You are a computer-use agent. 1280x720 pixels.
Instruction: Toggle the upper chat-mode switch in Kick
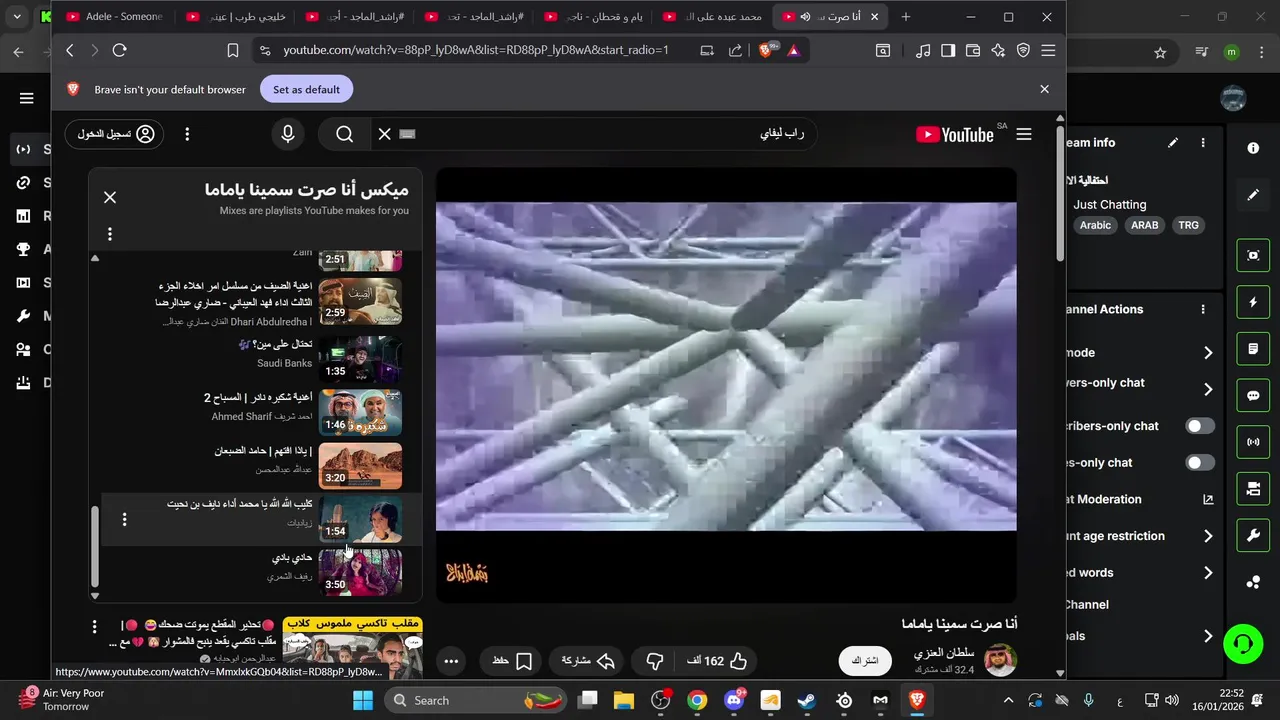pyautogui.click(x=1200, y=426)
